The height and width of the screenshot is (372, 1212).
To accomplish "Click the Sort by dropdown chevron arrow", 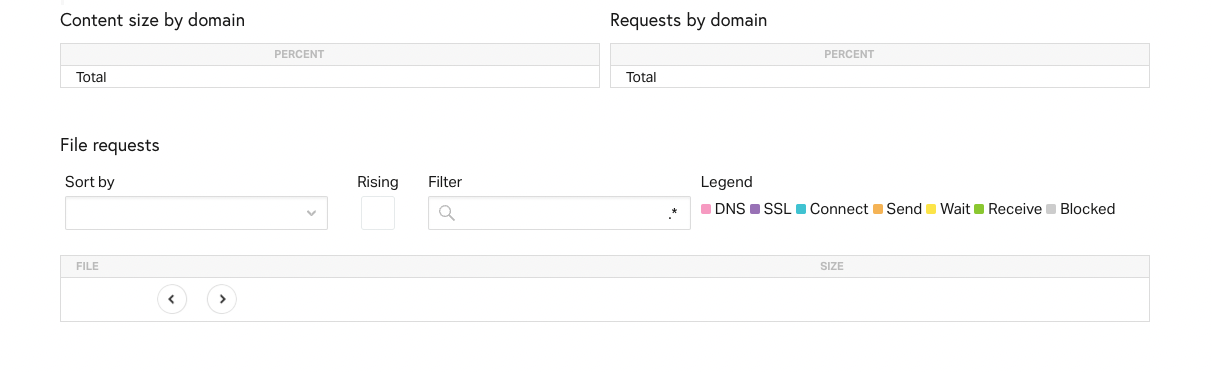I will (311, 213).
